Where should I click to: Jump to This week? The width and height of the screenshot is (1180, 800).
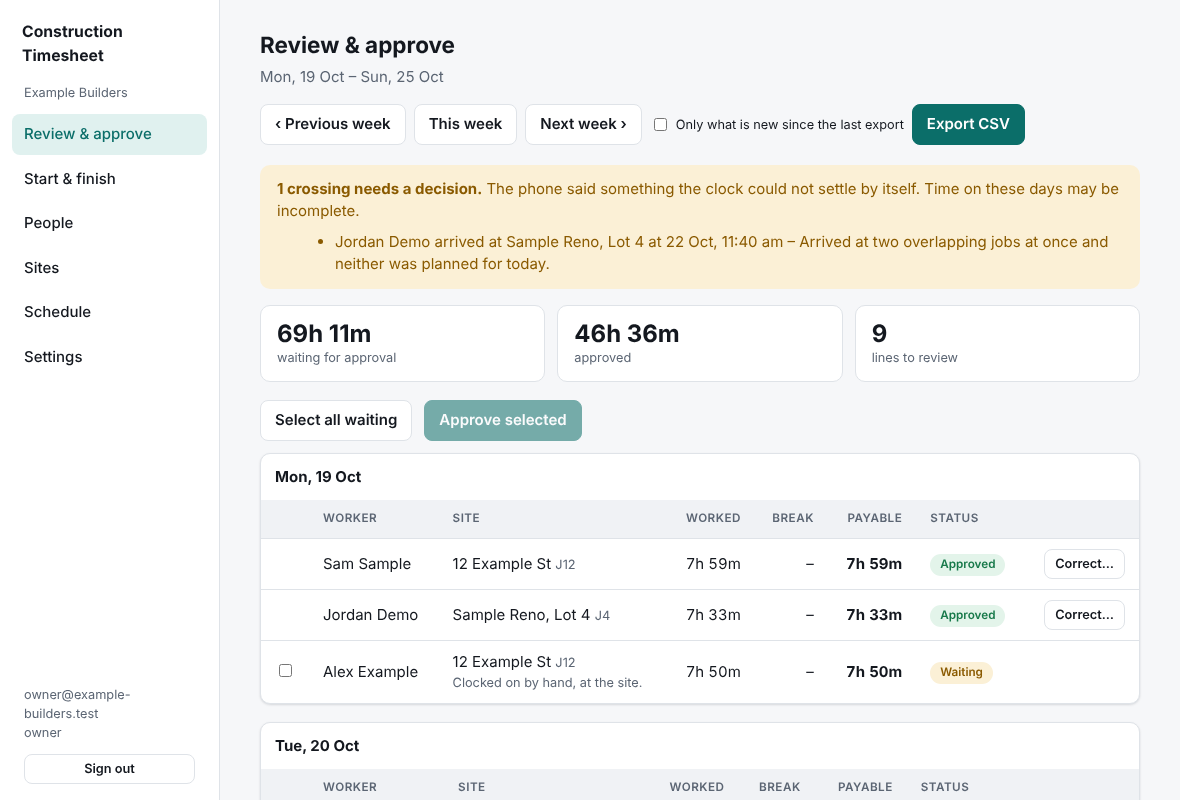click(465, 124)
